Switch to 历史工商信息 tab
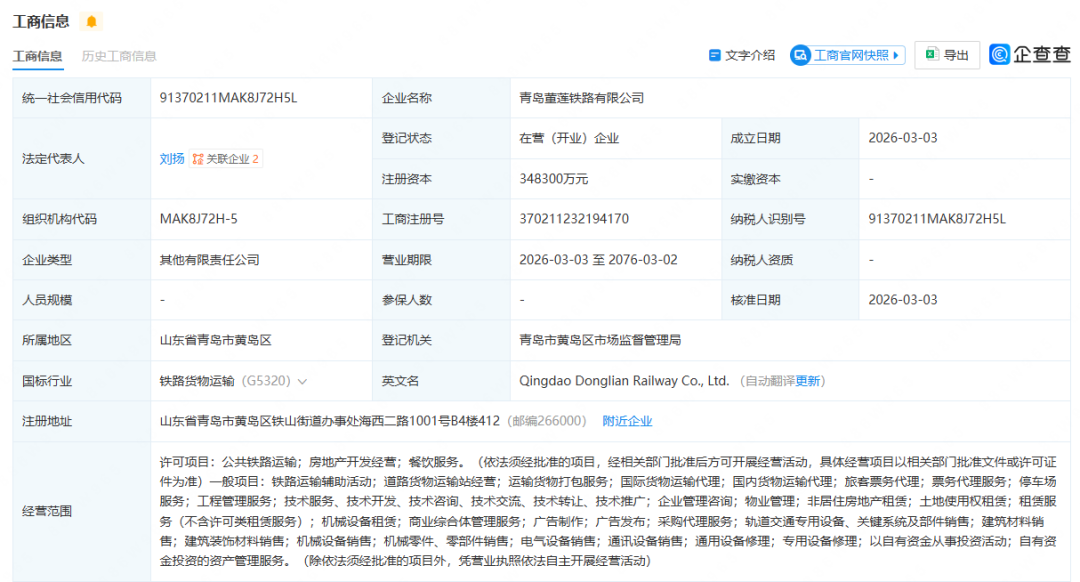 coord(118,56)
